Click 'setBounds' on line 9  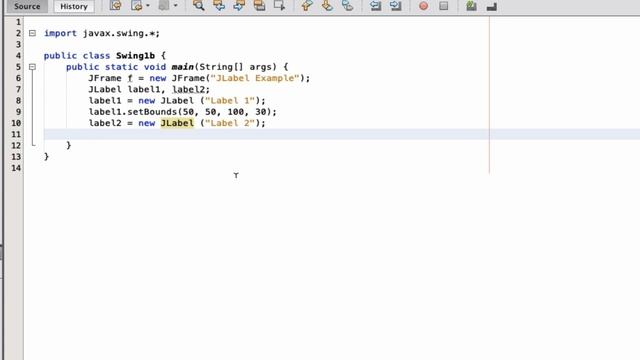(152, 112)
